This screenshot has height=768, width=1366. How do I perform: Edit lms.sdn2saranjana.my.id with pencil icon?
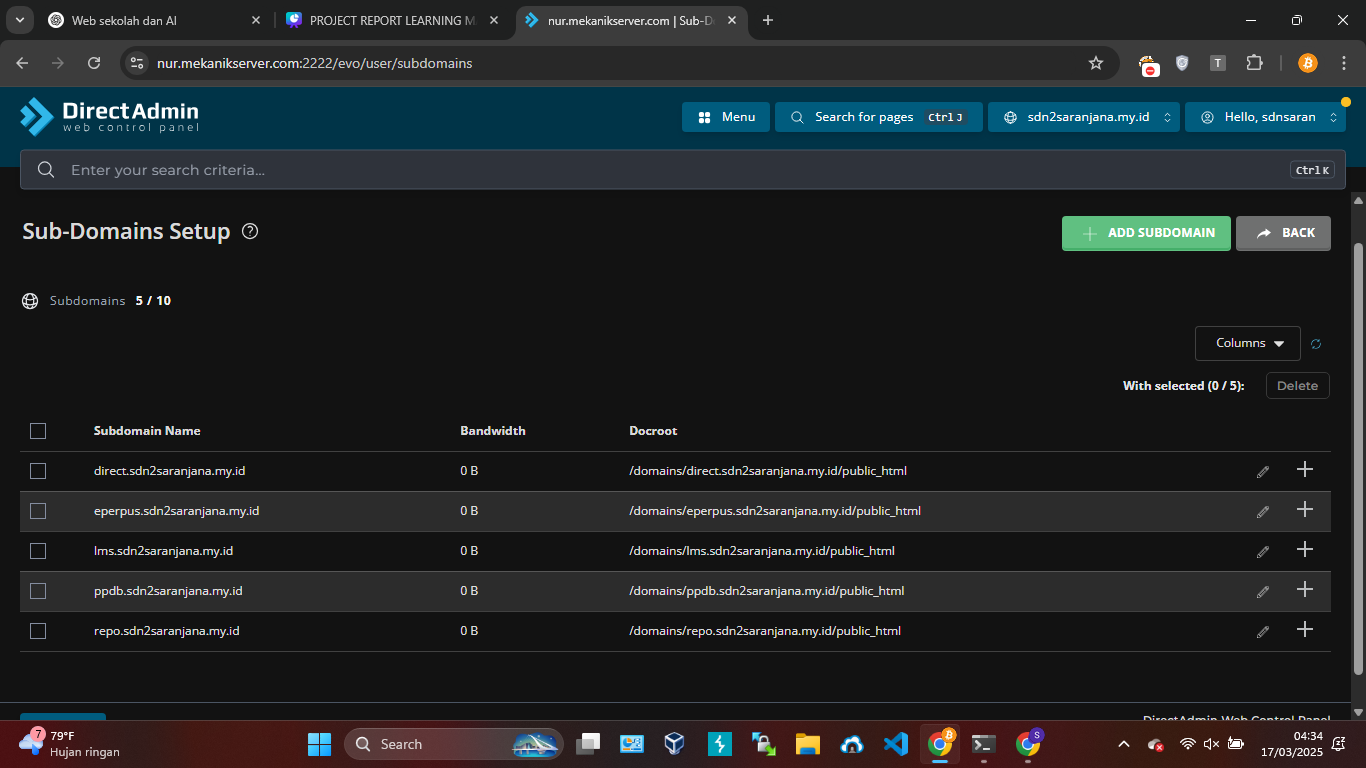pyautogui.click(x=1263, y=551)
